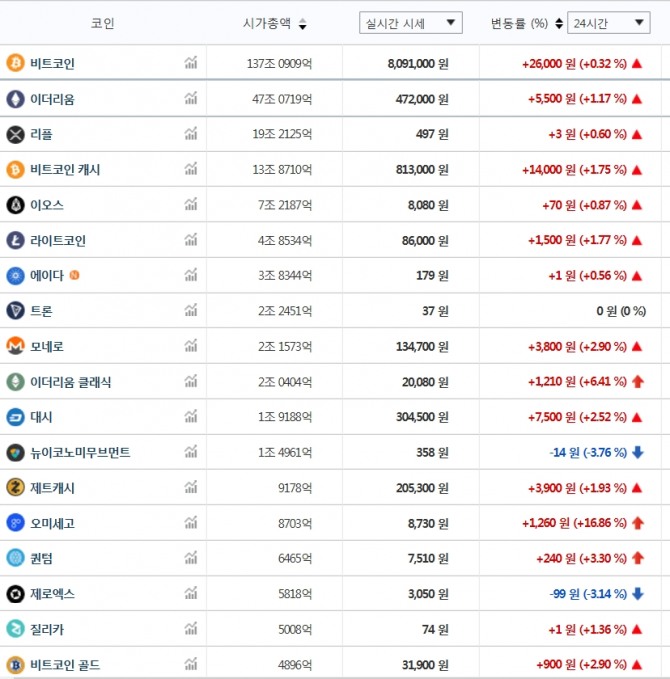This screenshot has width=670, height=679.
Task: Click the Litecoin coin logo icon
Action: click(x=15, y=240)
